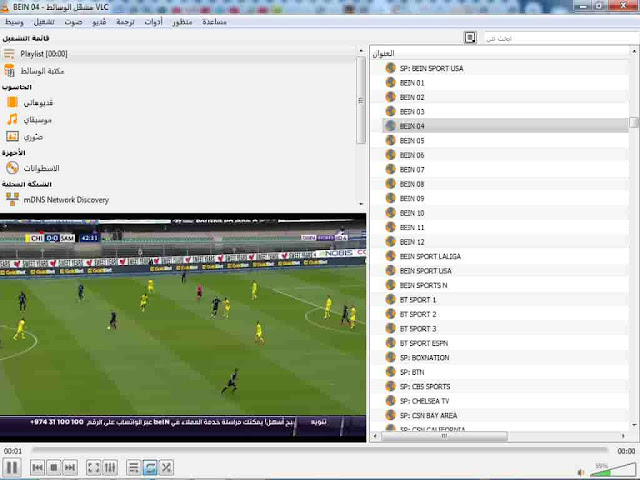Open the وسيط menu
Screen dimensions: 640x480
(14, 22)
